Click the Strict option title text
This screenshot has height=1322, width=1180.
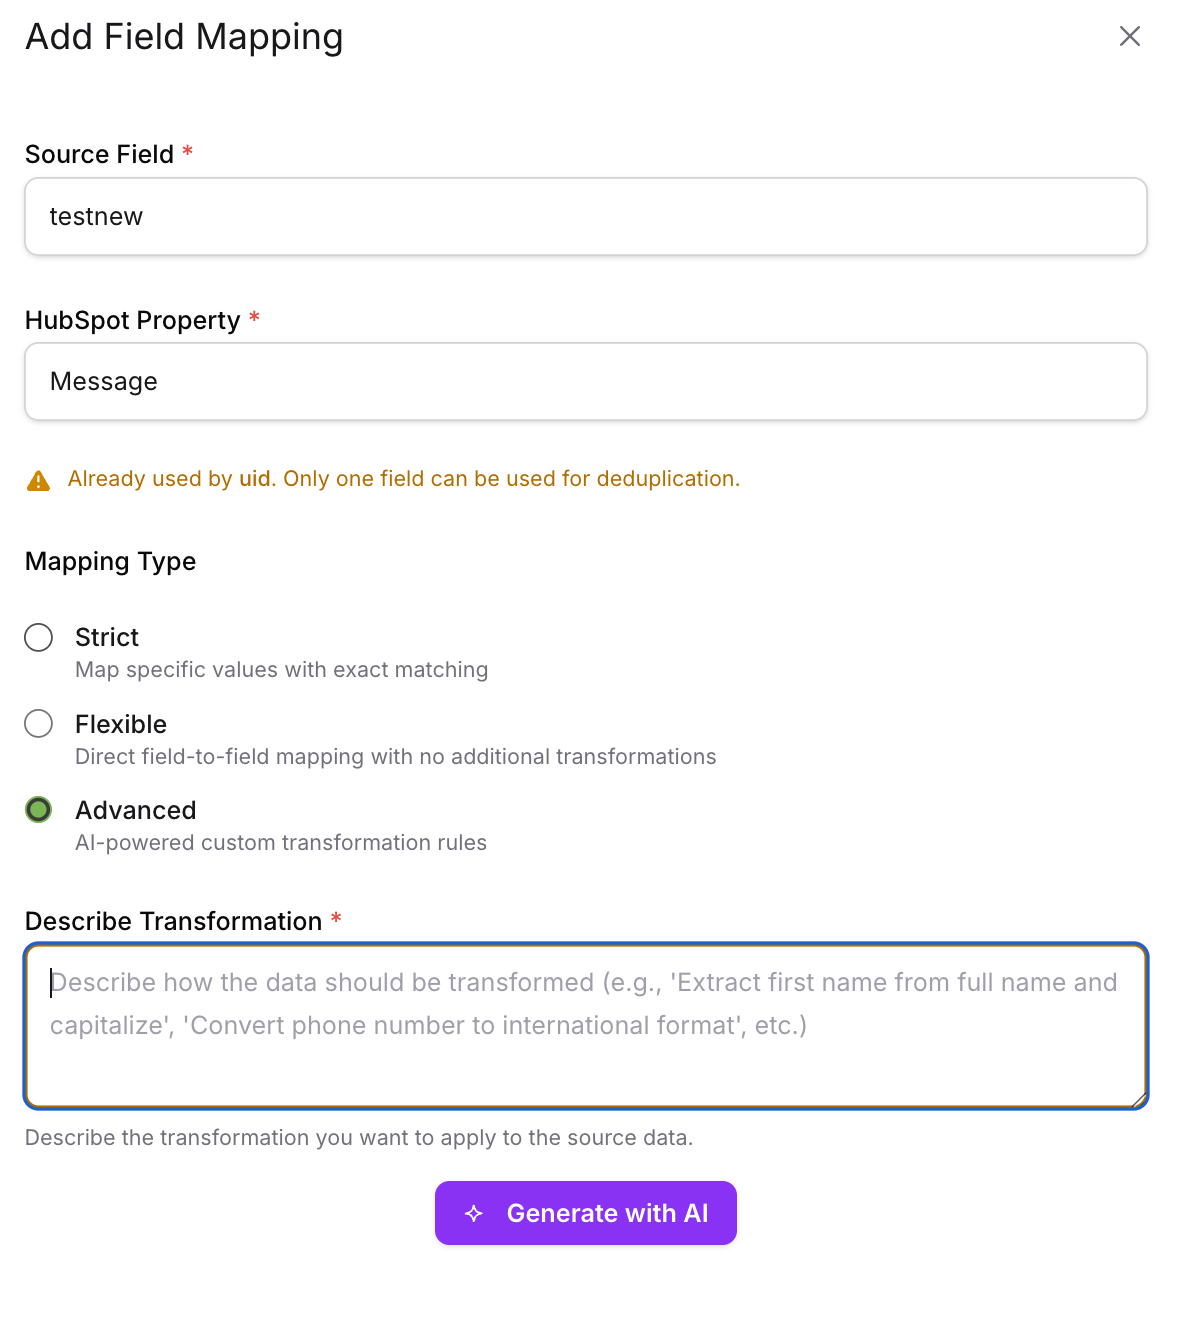[x=107, y=637]
